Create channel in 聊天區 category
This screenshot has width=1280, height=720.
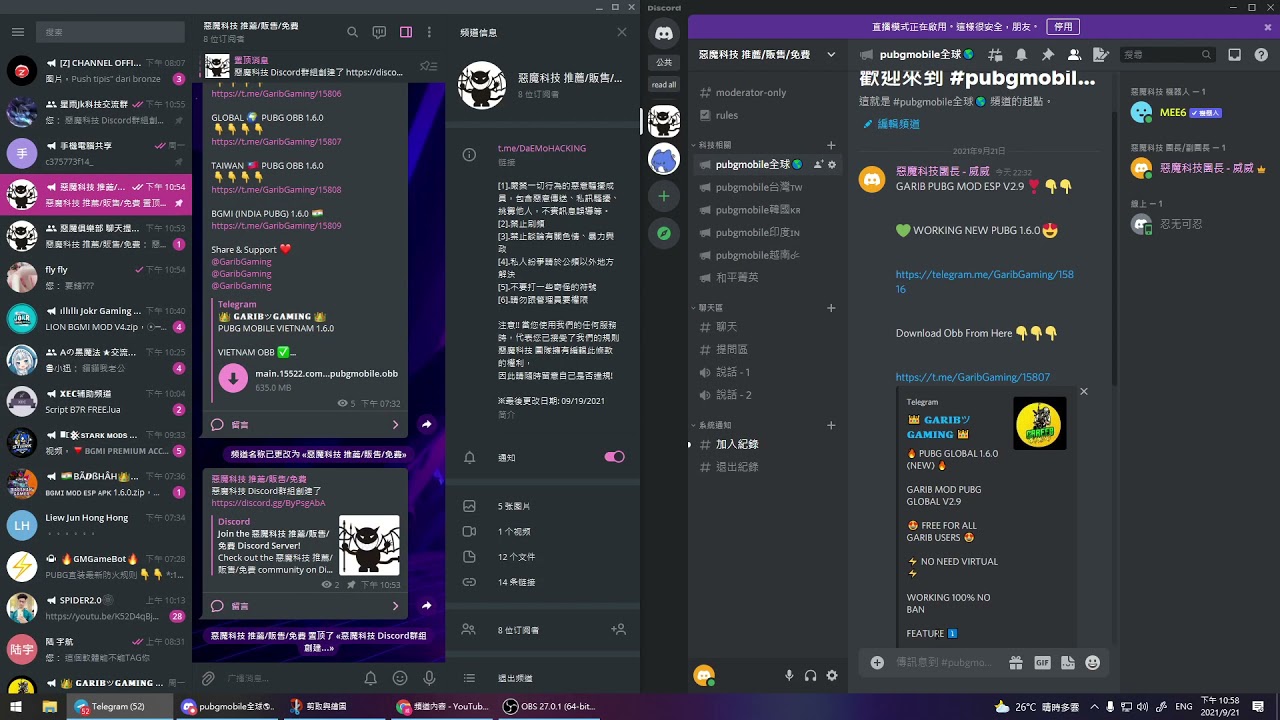(x=831, y=308)
